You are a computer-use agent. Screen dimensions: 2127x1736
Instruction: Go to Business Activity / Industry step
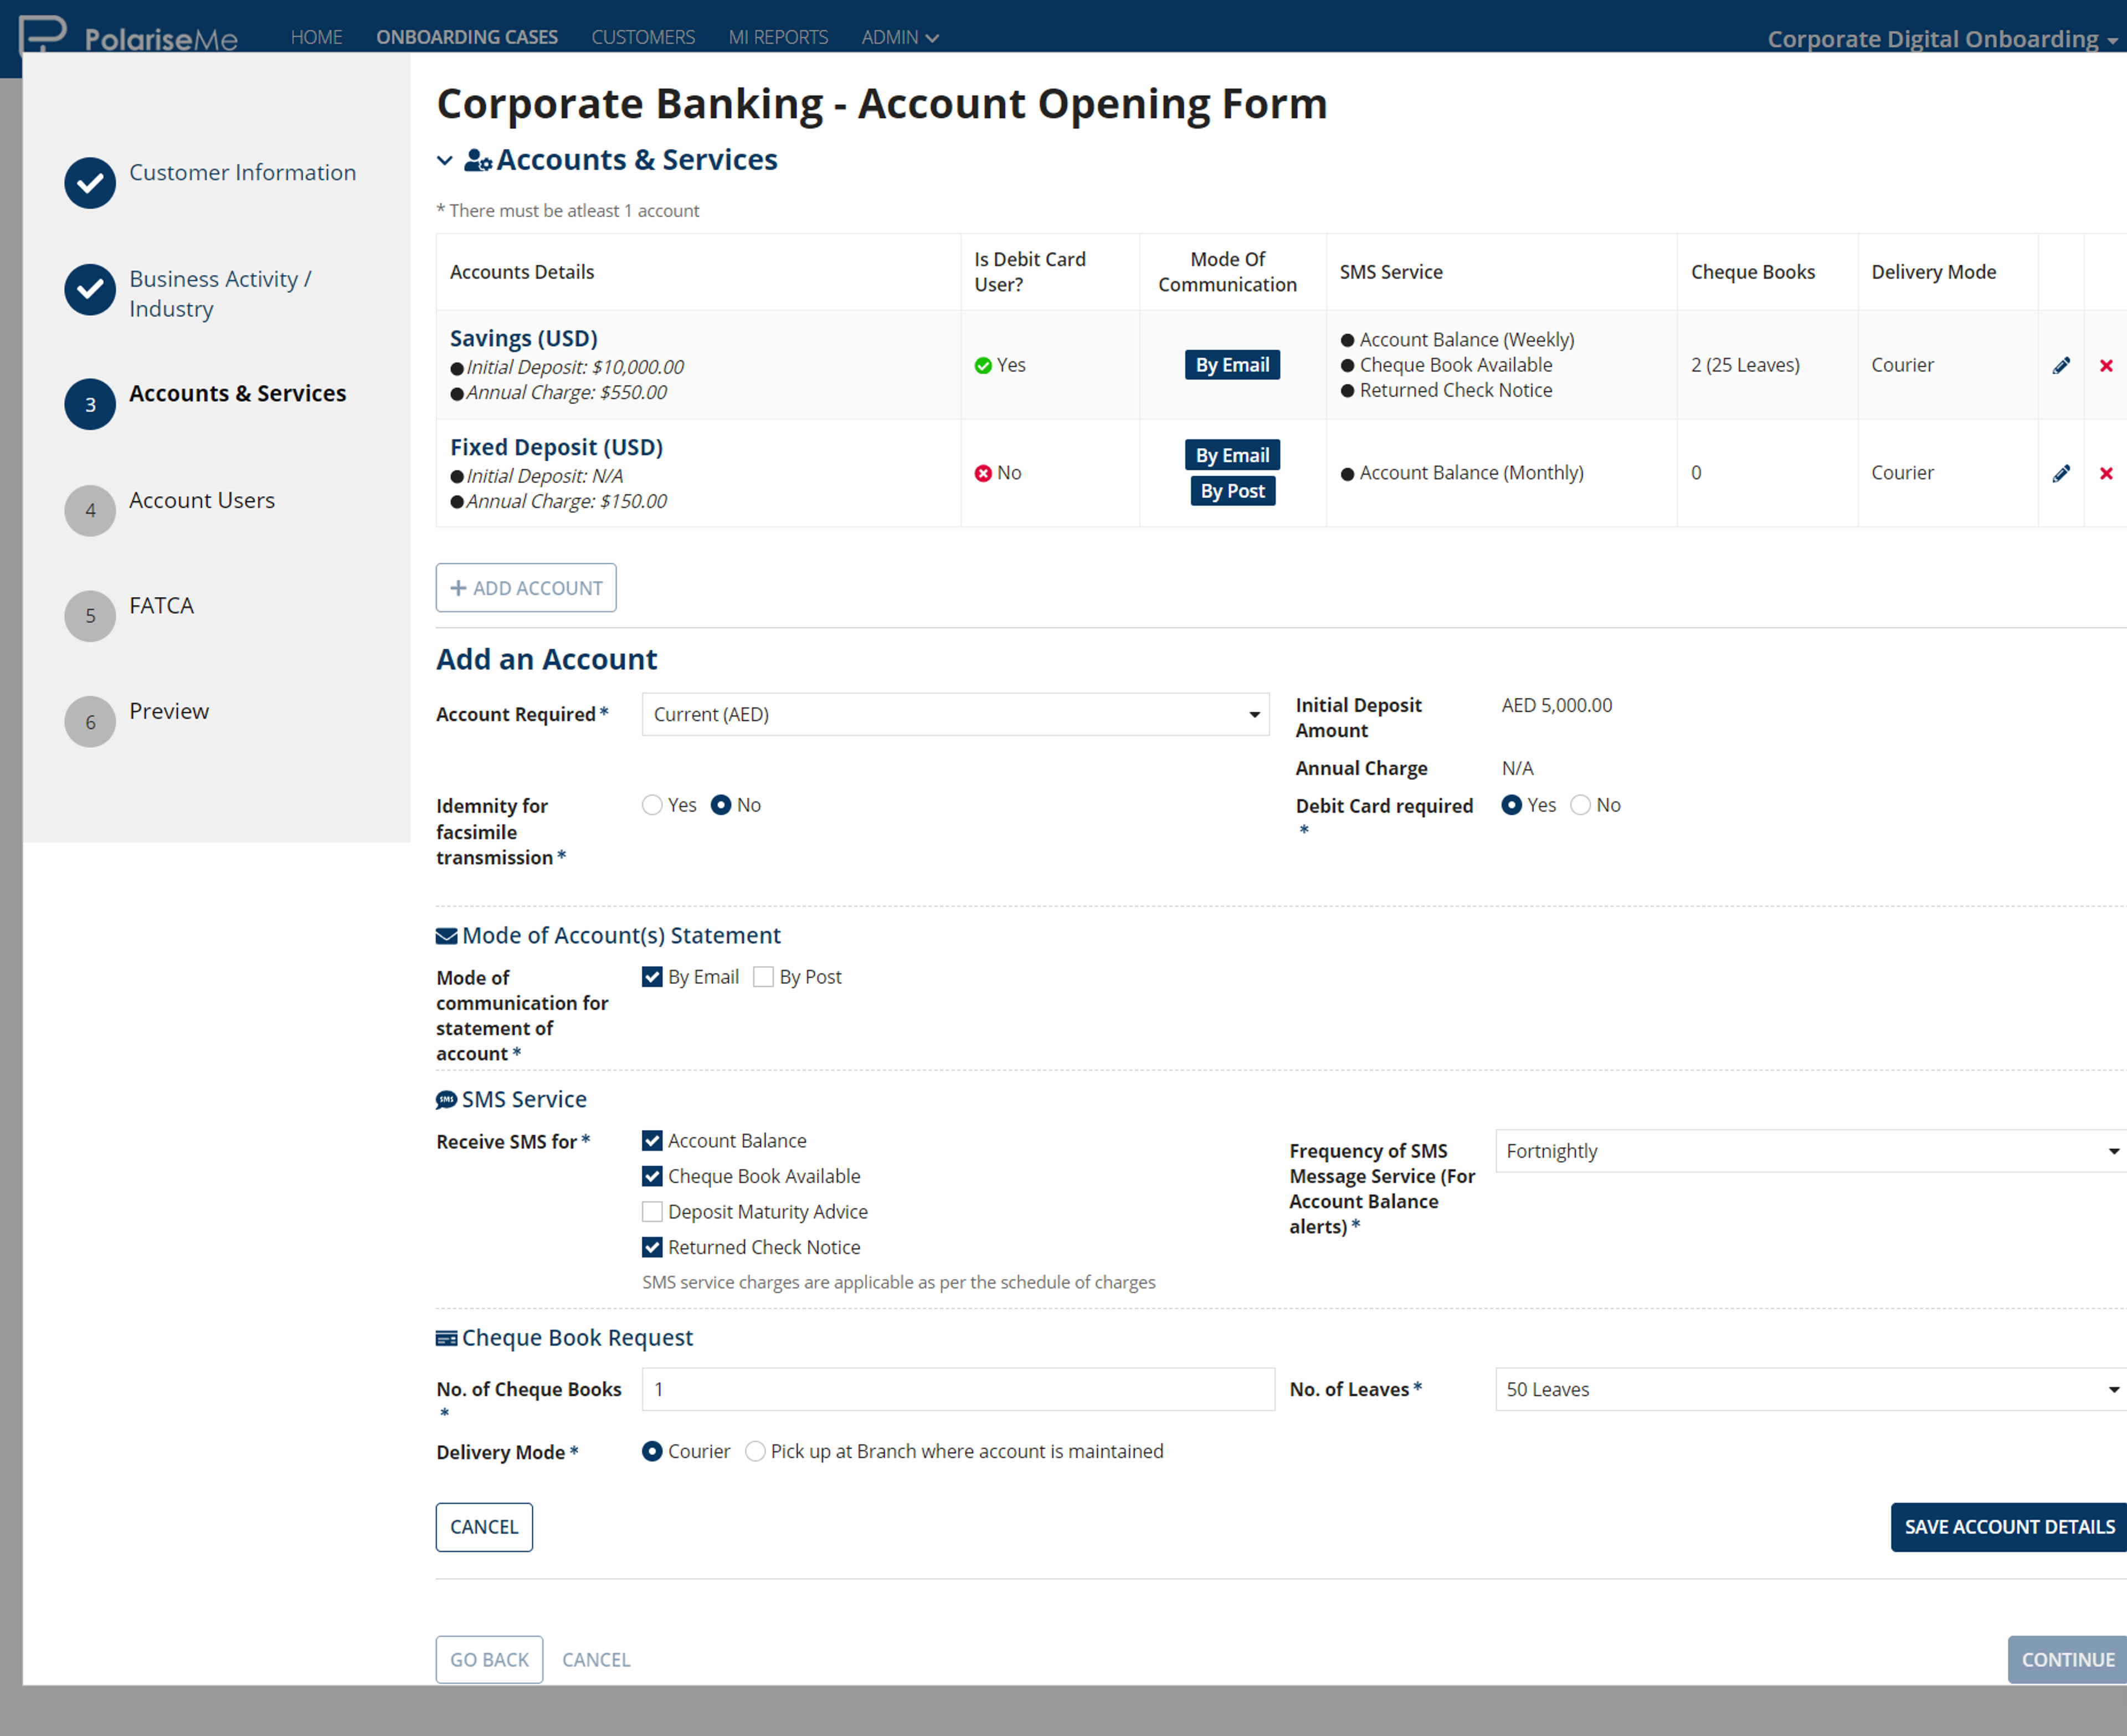[220, 293]
